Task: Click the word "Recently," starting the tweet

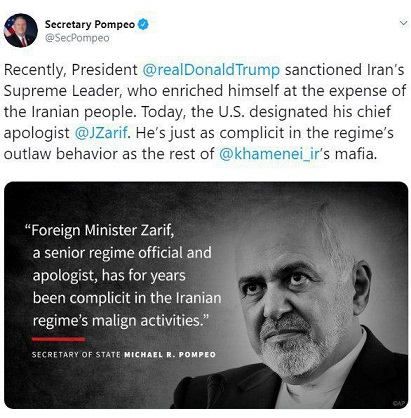Action: coord(35,70)
